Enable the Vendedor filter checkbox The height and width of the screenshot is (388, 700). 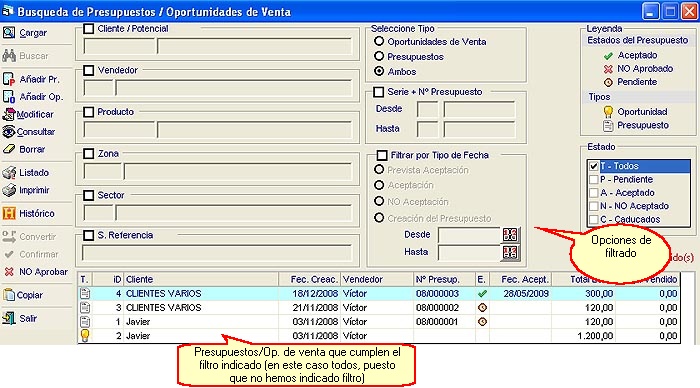point(88,70)
